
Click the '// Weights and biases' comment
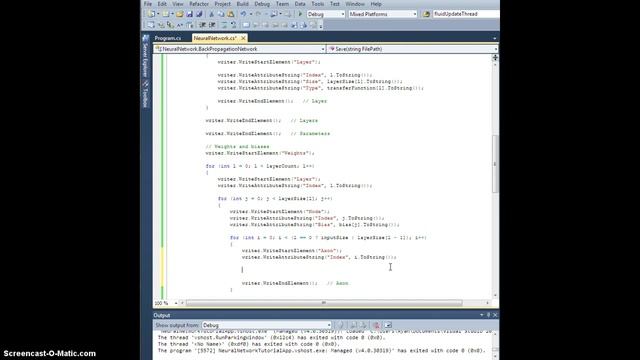pyautogui.click(x=237, y=147)
